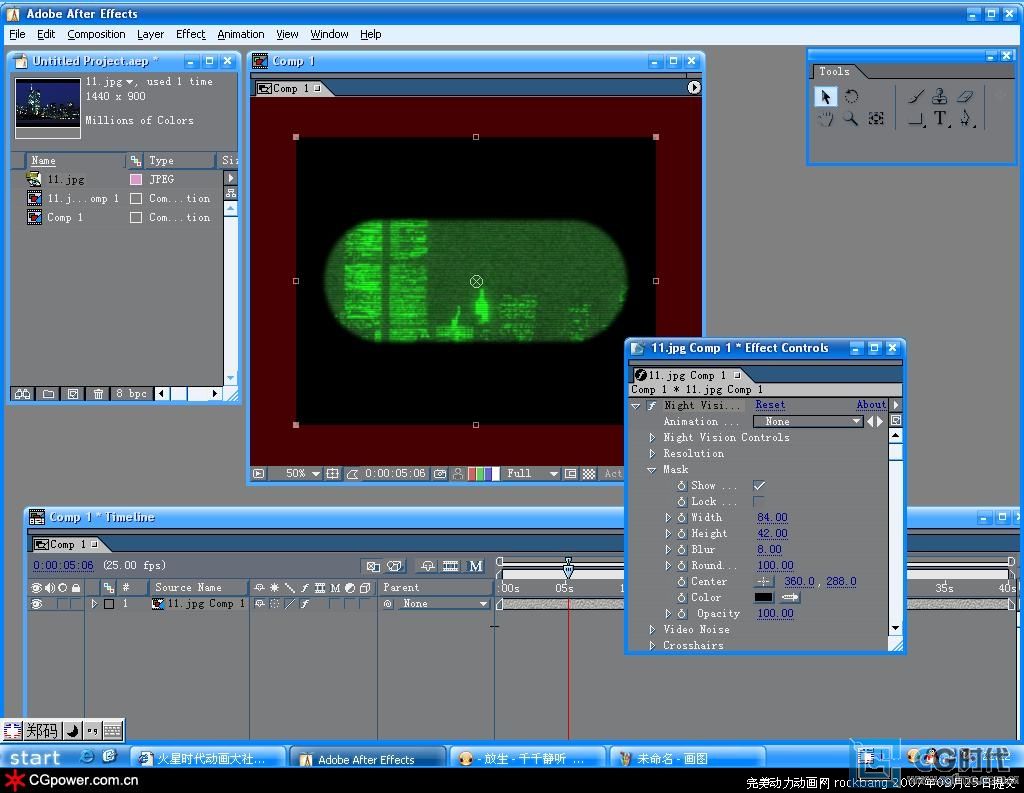Open the Effect menu
The image size is (1024, 793).
pyautogui.click(x=191, y=34)
